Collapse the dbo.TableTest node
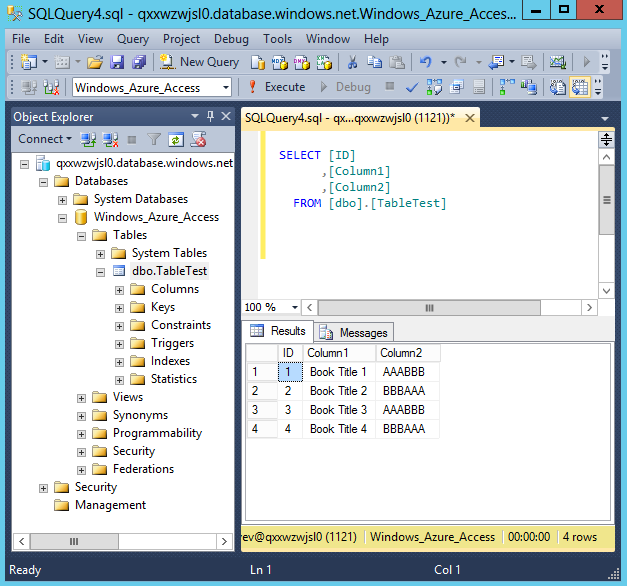Viewport: 627px width, 586px height. [101, 271]
